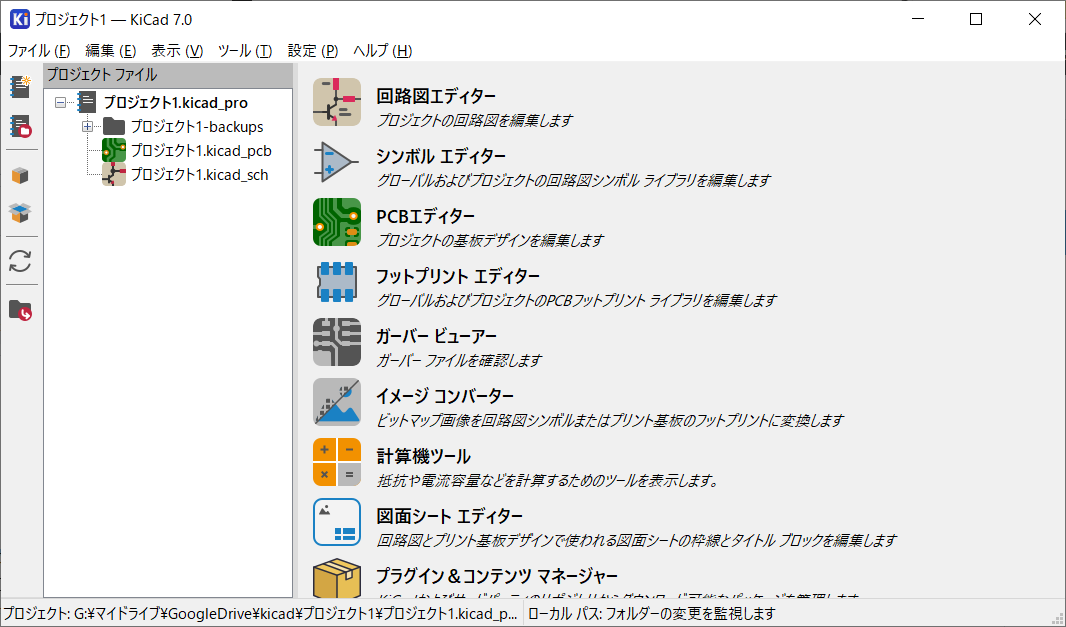The width and height of the screenshot is (1066, 627).
Task: Click the Unarchive project open-box icon
Action: pyautogui.click(x=20, y=213)
